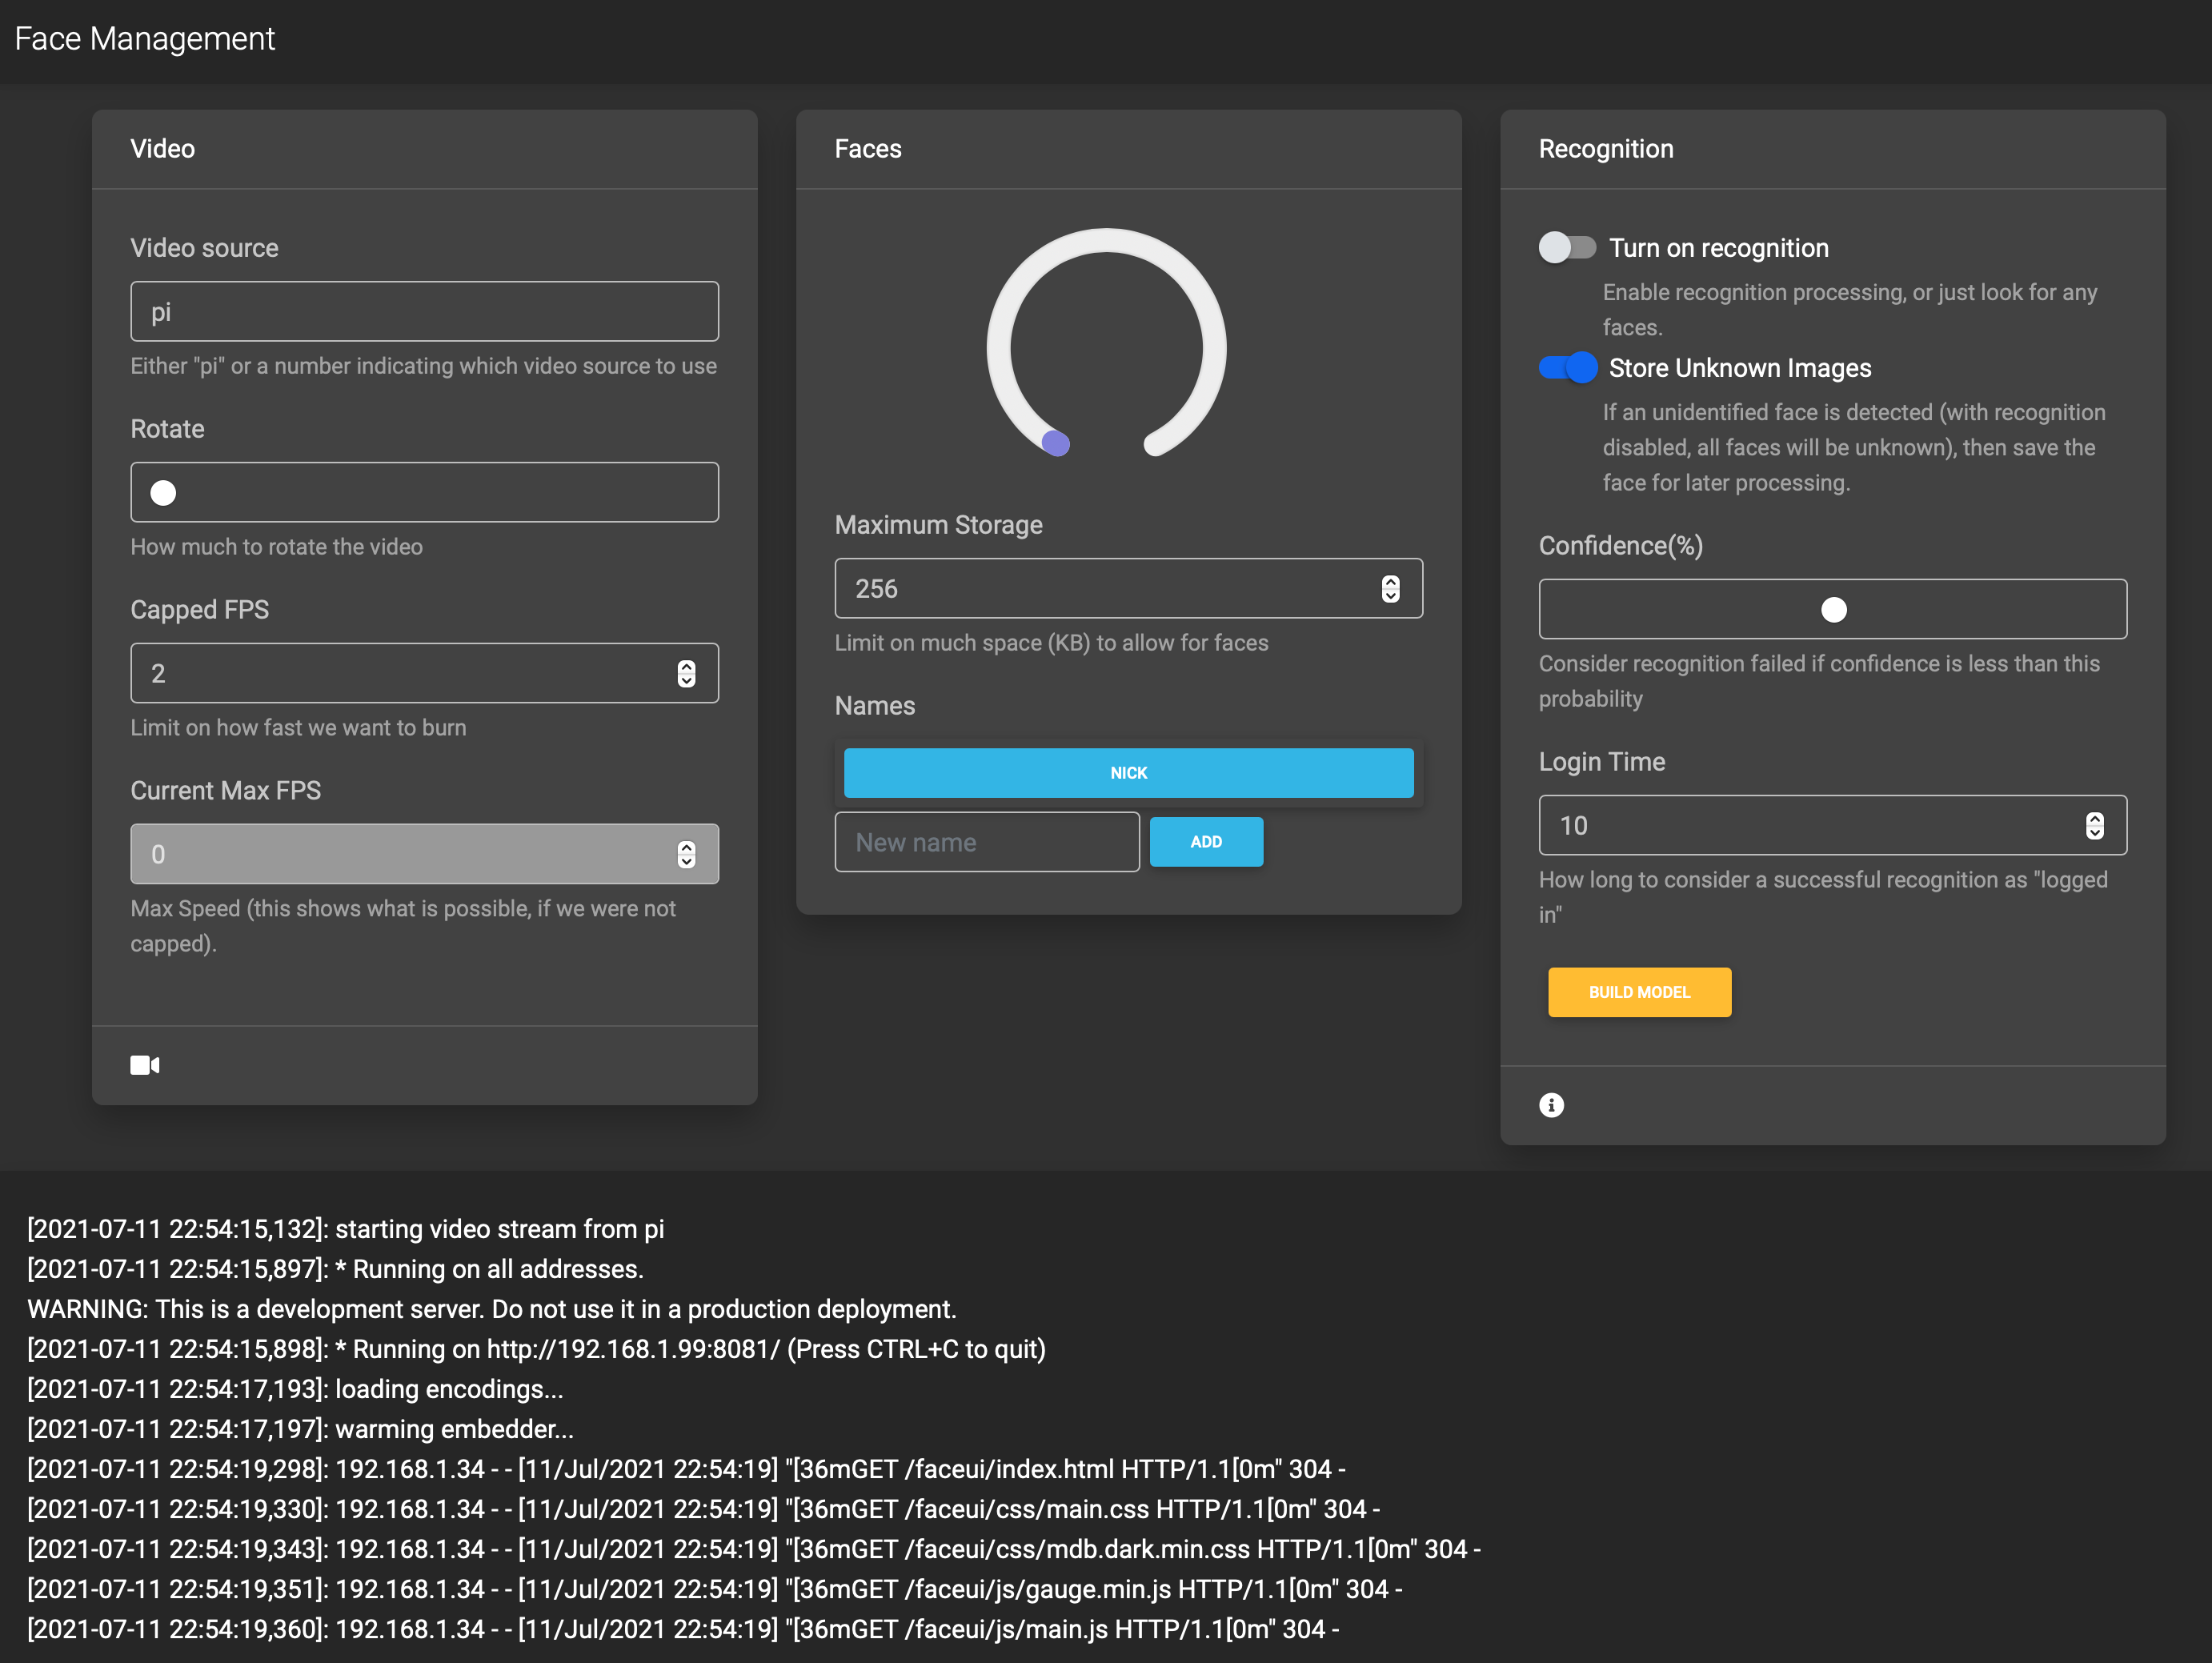Image resolution: width=2212 pixels, height=1663 pixels.
Task: Click the Maximum Storage number field
Action: click(x=1100, y=589)
